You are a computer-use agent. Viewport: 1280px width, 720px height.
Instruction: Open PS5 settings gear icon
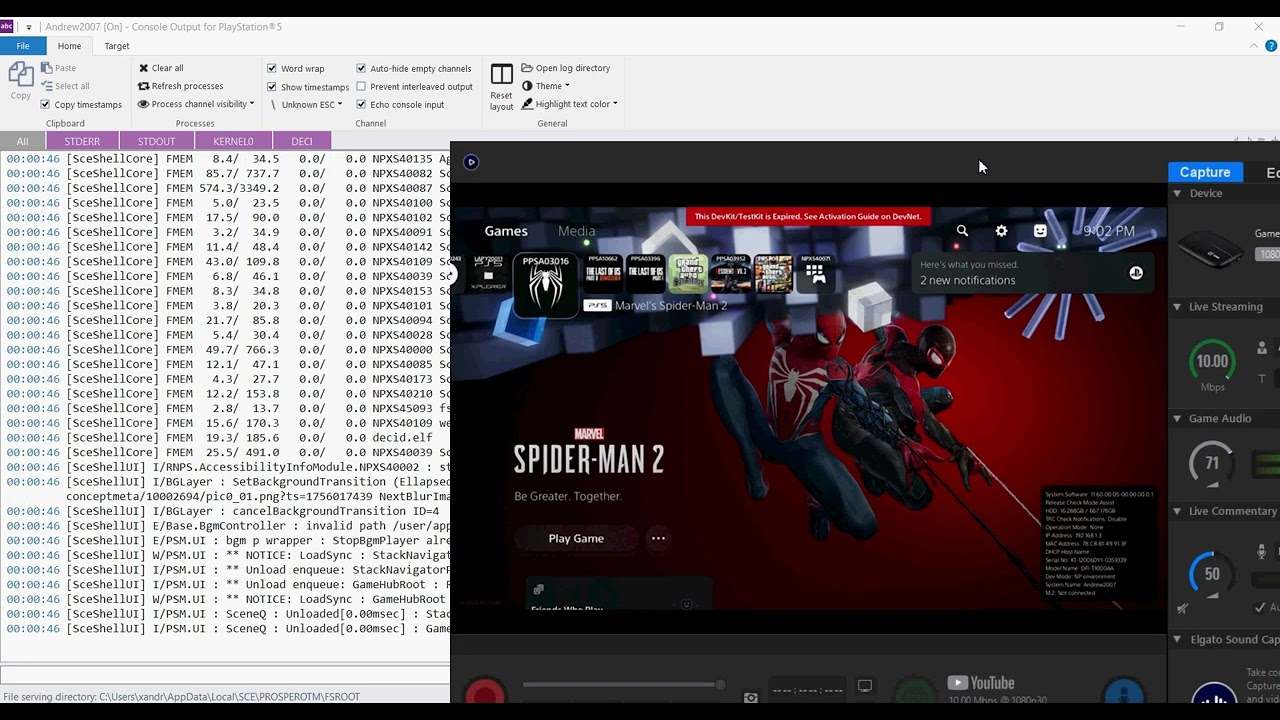(1001, 231)
